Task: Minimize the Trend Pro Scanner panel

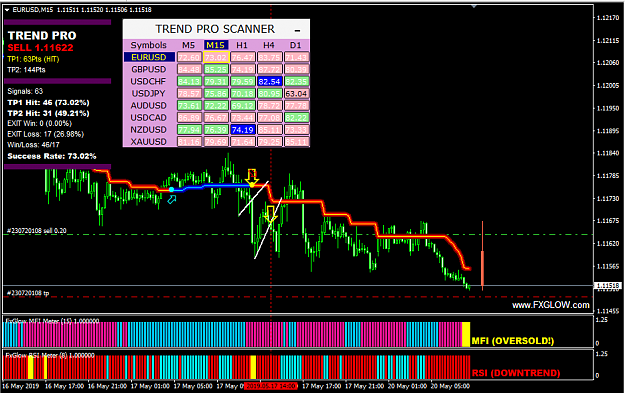Action: pyautogui.click(x=297, y=31)
